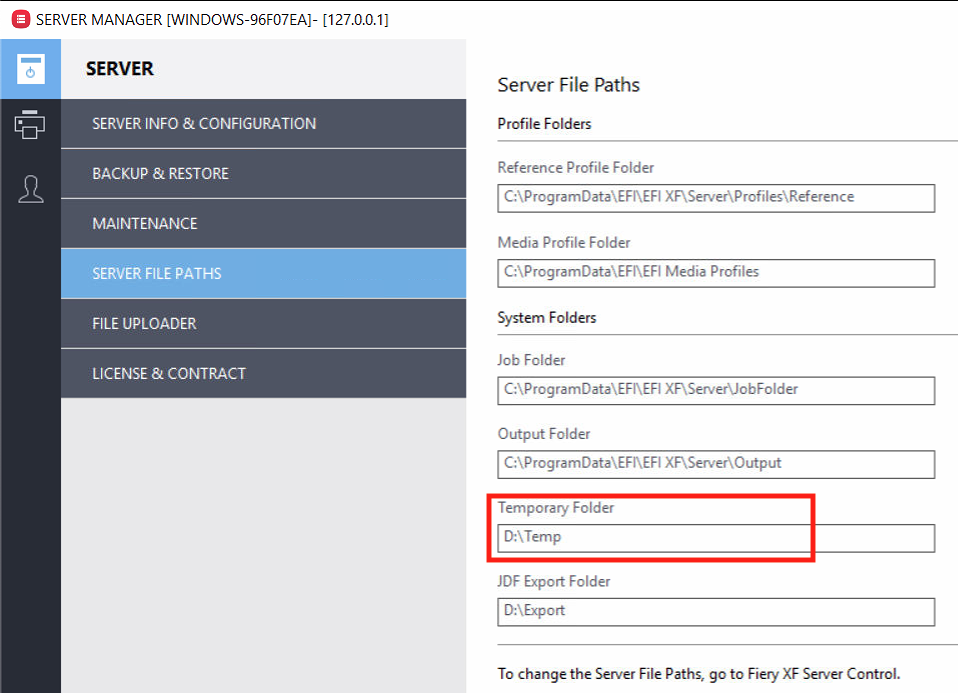Select the Printer panel icon in sidebar
The height and width of the screenshot is (693, 958).
pyautogui.click(x=31, y=124)
